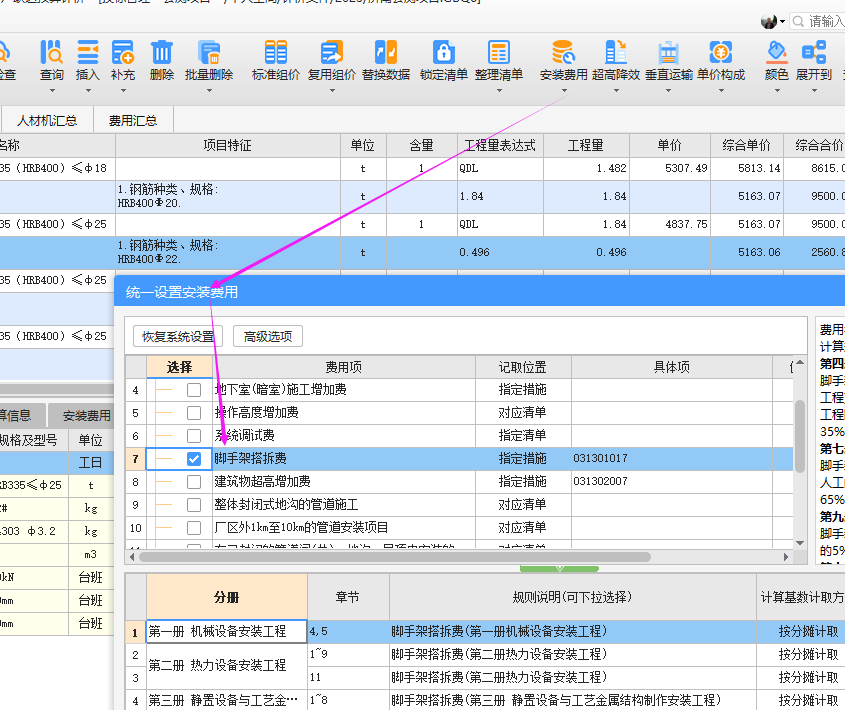This screenshot has width=845, height=710.
Task: Click 第三册 静置设备与工艺金 row cell
Action: [x=226, y=700]
